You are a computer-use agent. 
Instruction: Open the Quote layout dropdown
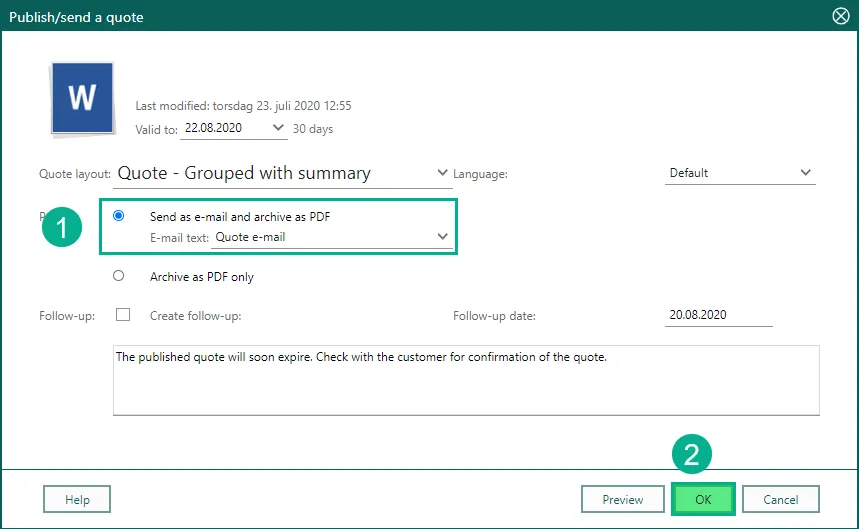[x=443, y=173]
